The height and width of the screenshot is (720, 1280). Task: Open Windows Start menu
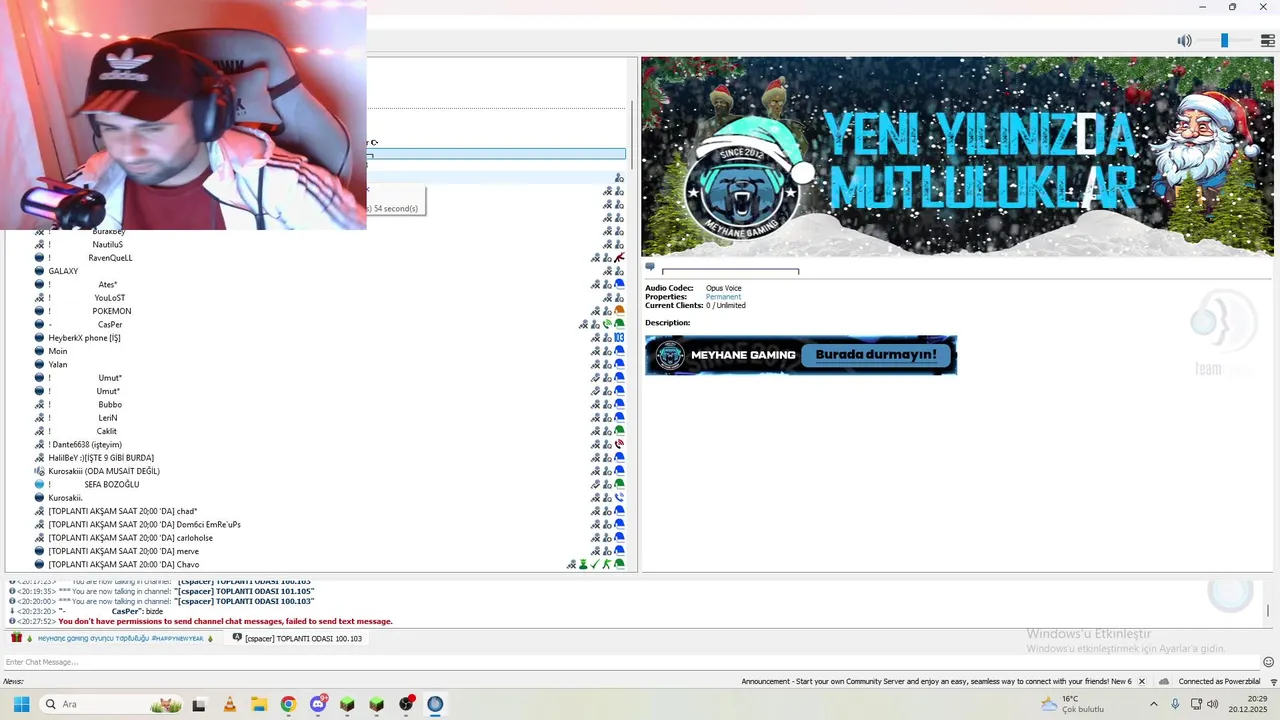point(21,704)
